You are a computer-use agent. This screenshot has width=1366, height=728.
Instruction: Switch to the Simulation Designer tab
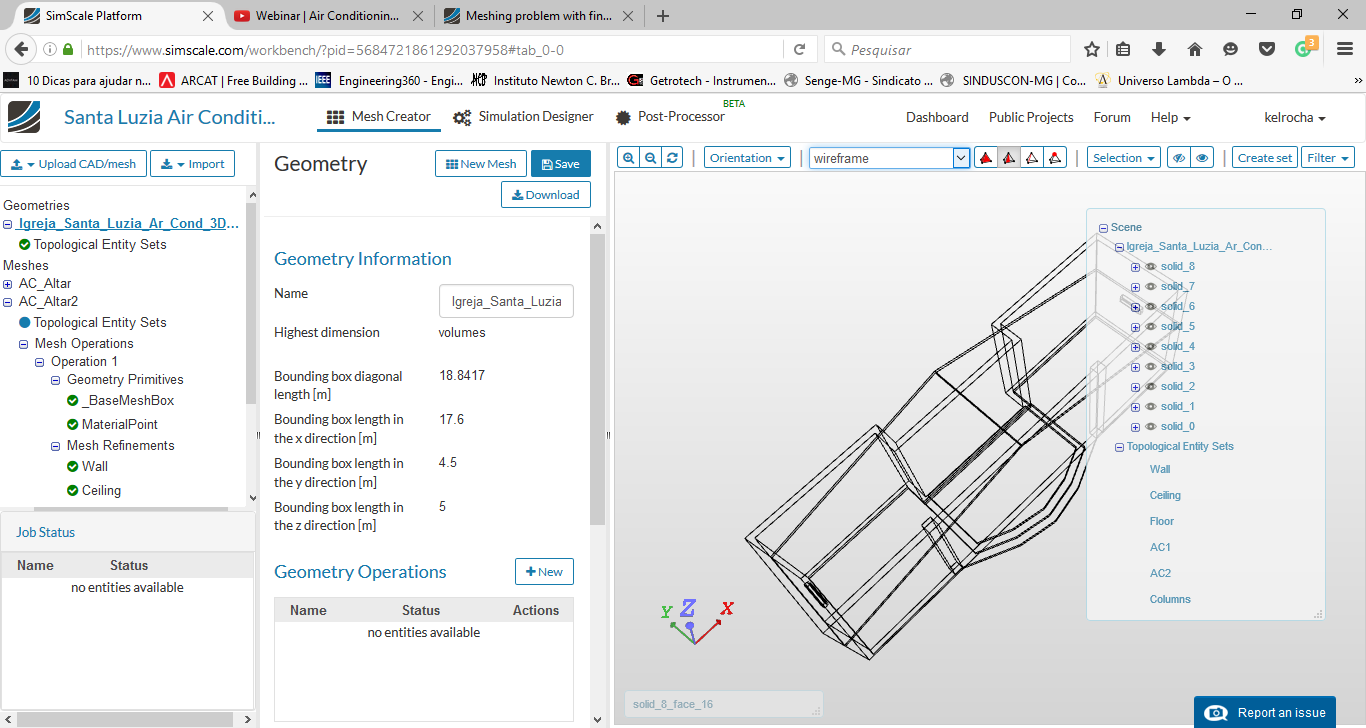click(523, 117)
